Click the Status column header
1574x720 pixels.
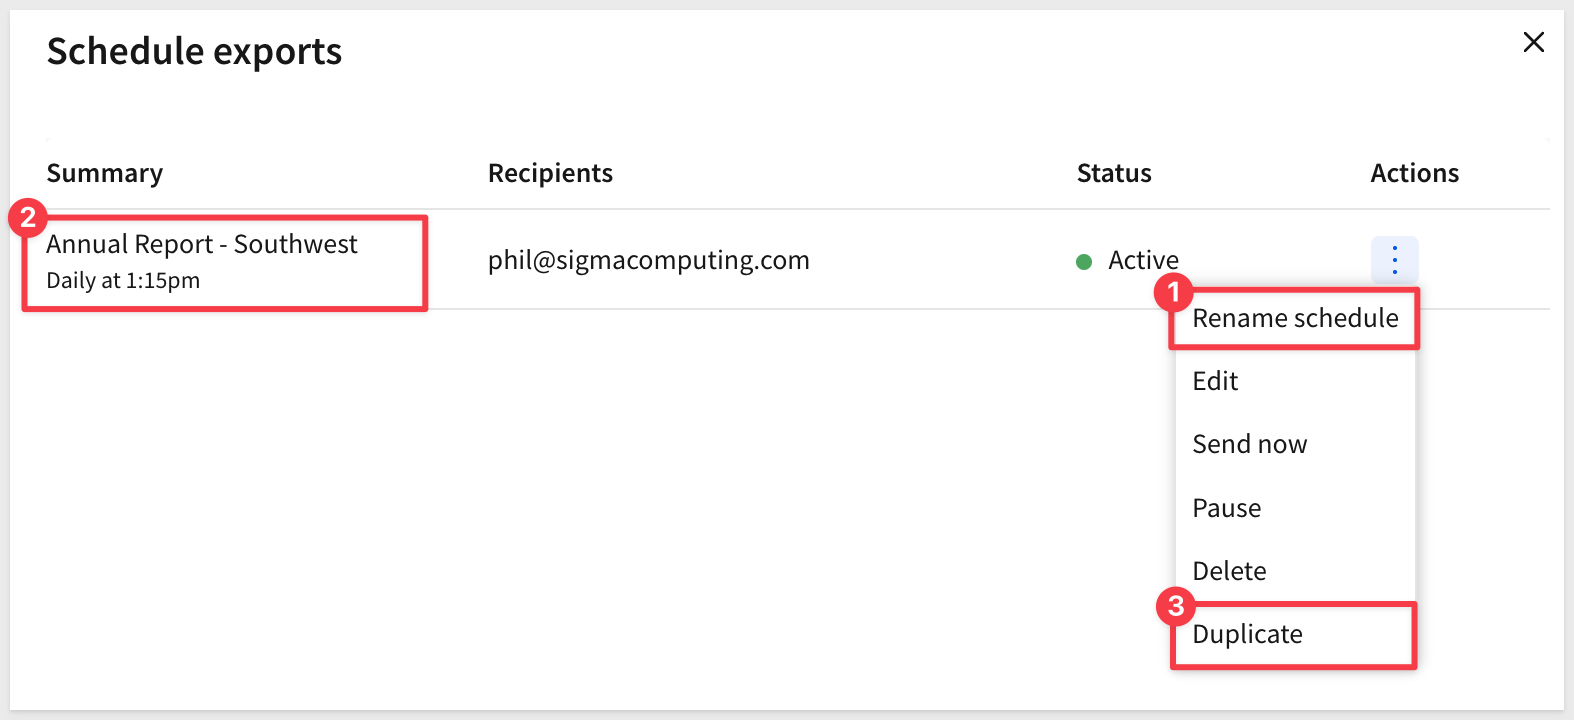coord(1114,173)
